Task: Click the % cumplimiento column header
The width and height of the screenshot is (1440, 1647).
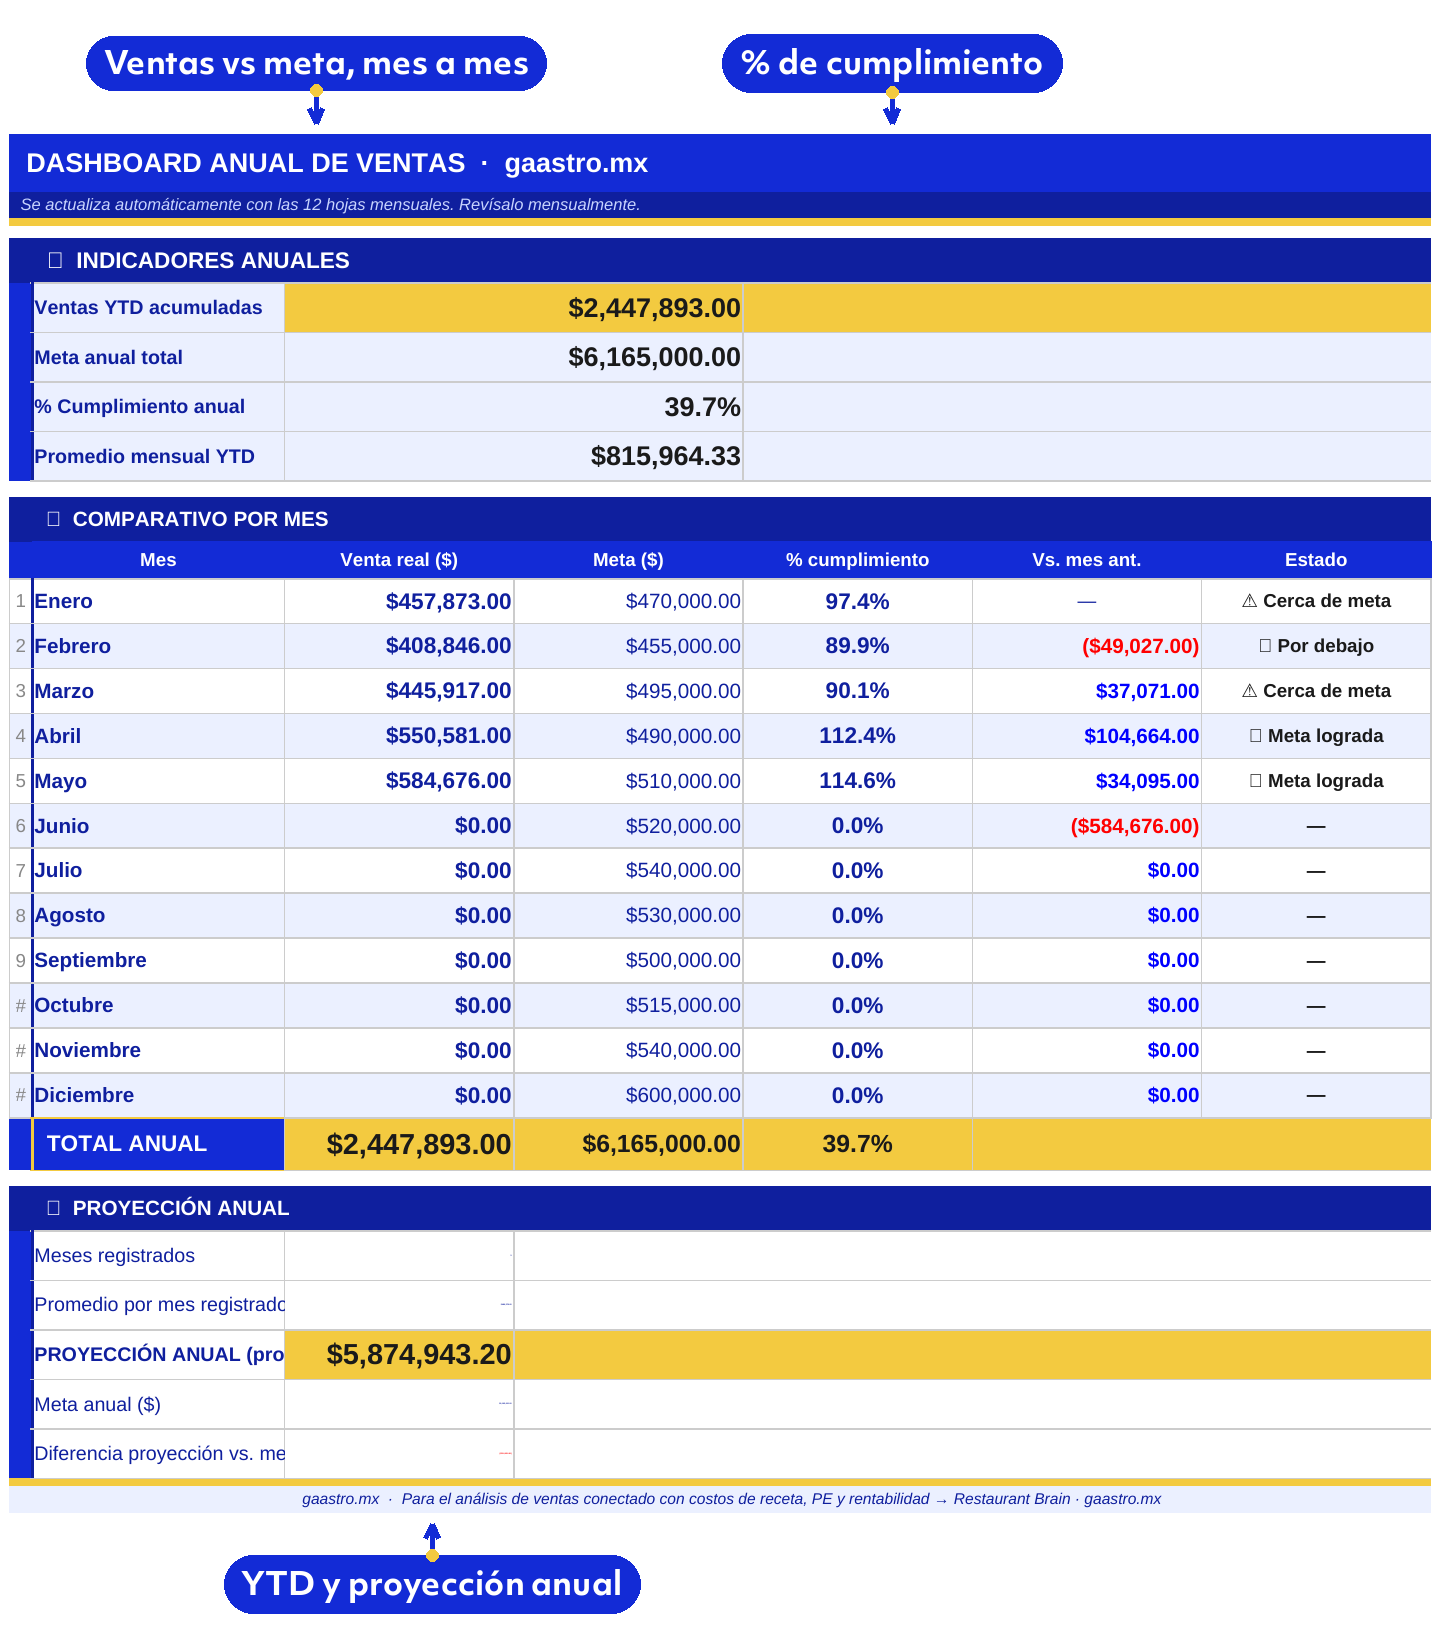Action: point(857,560)
